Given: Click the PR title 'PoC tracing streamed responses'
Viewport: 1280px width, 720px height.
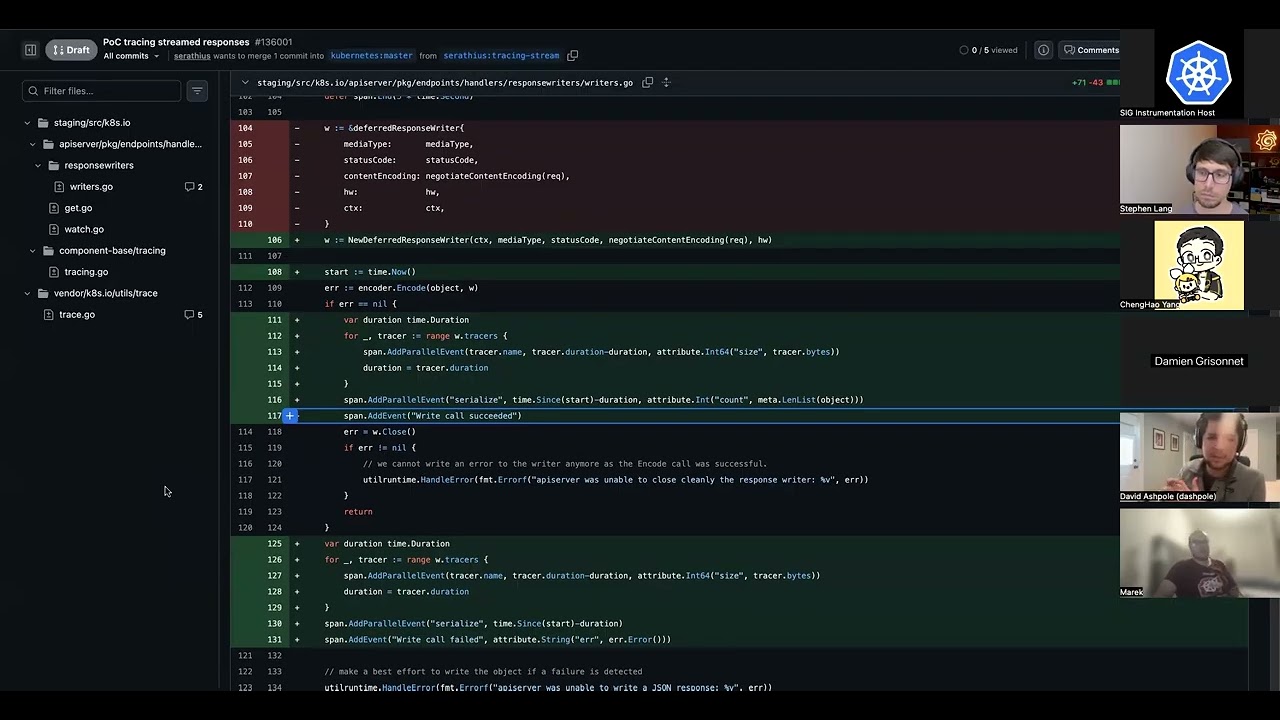Looking at the screenshot, I should [176, 42].
